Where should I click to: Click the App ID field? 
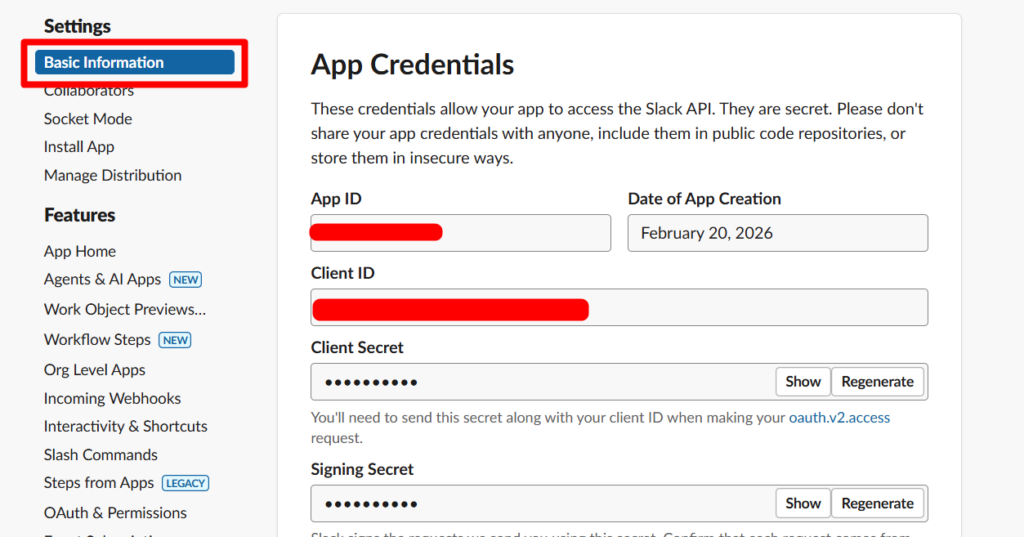coord(460,233)
